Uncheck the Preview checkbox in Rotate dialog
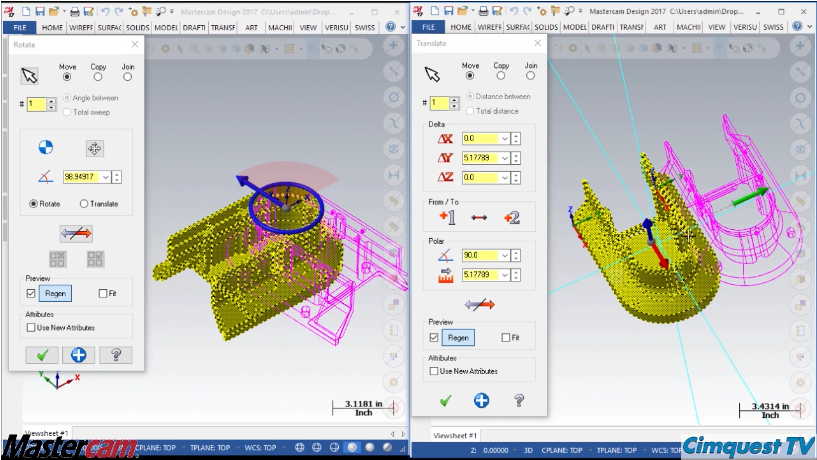The image size is (817, 460). click(x=31, y=293)
